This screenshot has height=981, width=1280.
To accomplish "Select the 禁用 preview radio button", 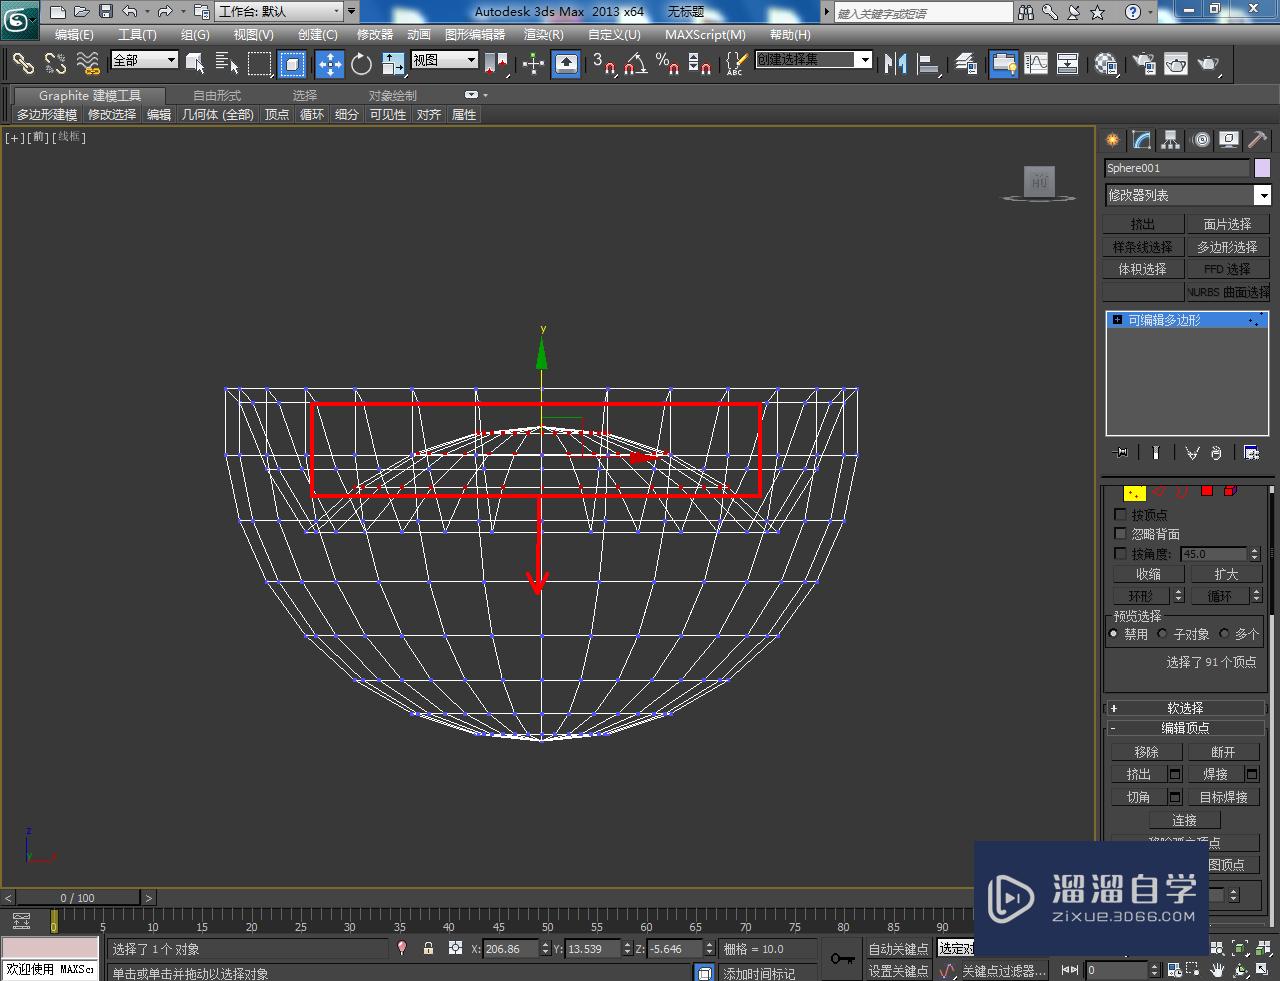I will point(1113,634).
